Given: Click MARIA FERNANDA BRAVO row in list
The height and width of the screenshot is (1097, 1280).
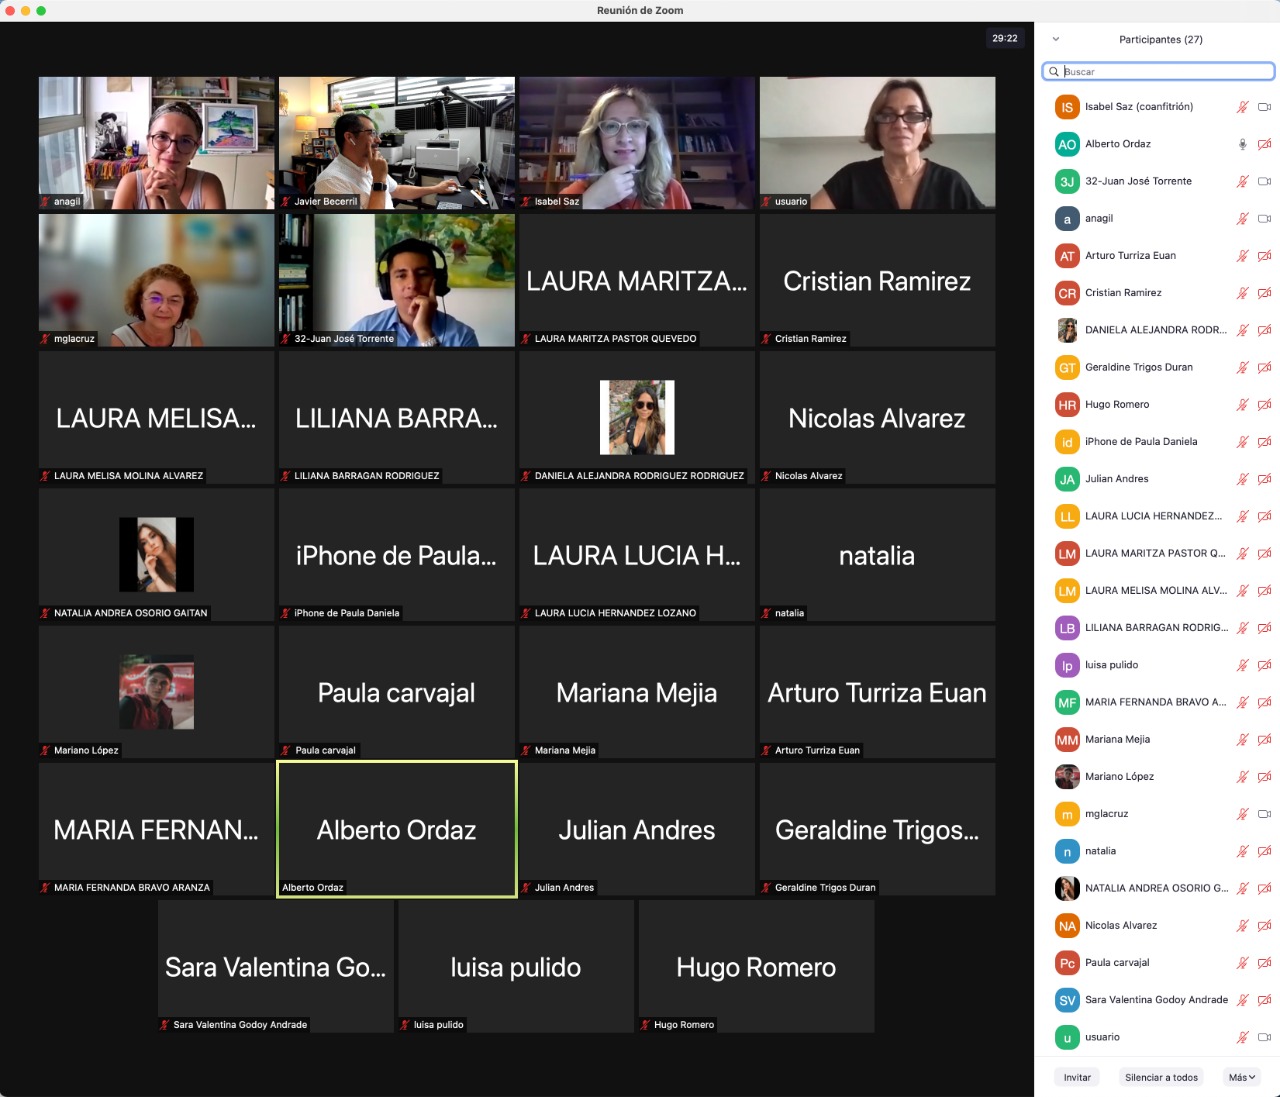Looking at the screenshot, I should (x=1158, y=702).
